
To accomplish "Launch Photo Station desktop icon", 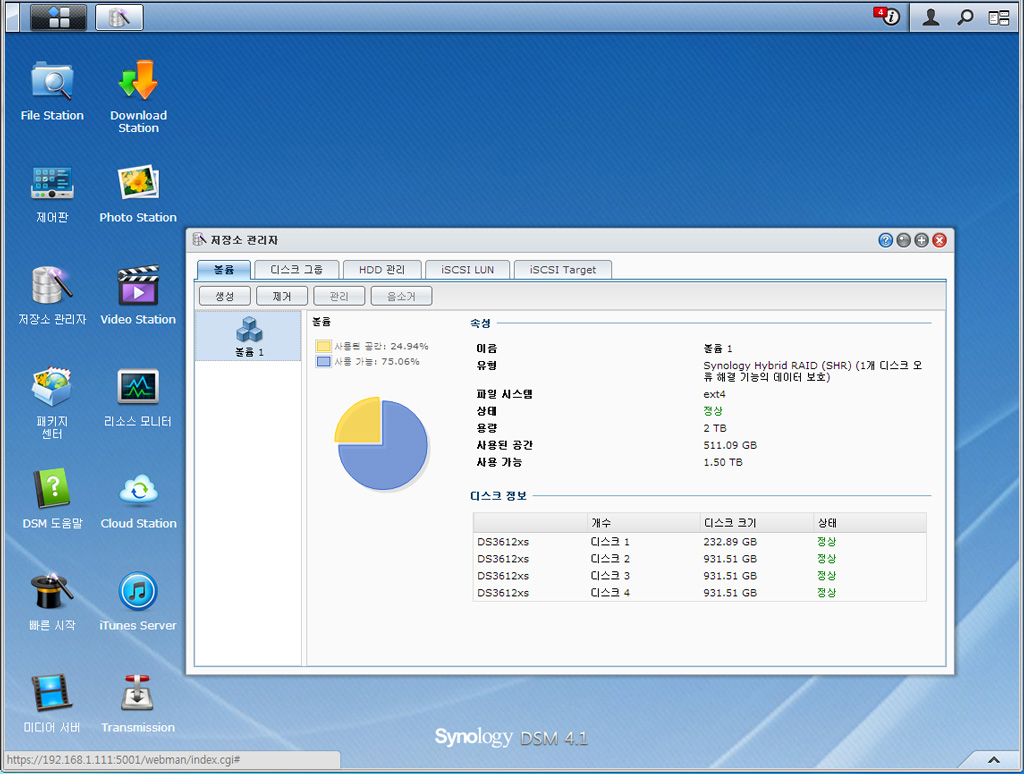I will coord(138,194).
